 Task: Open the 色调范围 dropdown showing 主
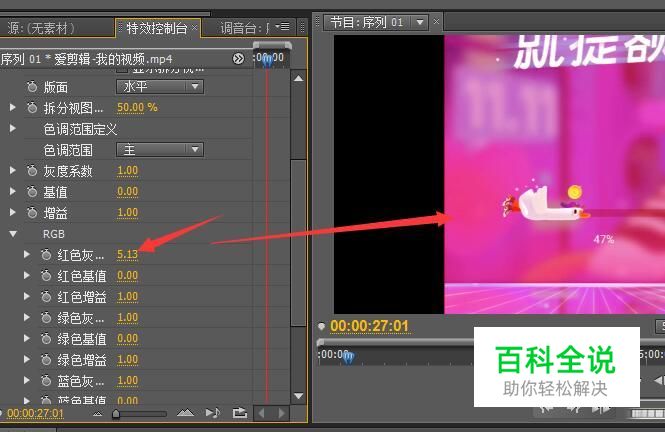tap(160, 149)
